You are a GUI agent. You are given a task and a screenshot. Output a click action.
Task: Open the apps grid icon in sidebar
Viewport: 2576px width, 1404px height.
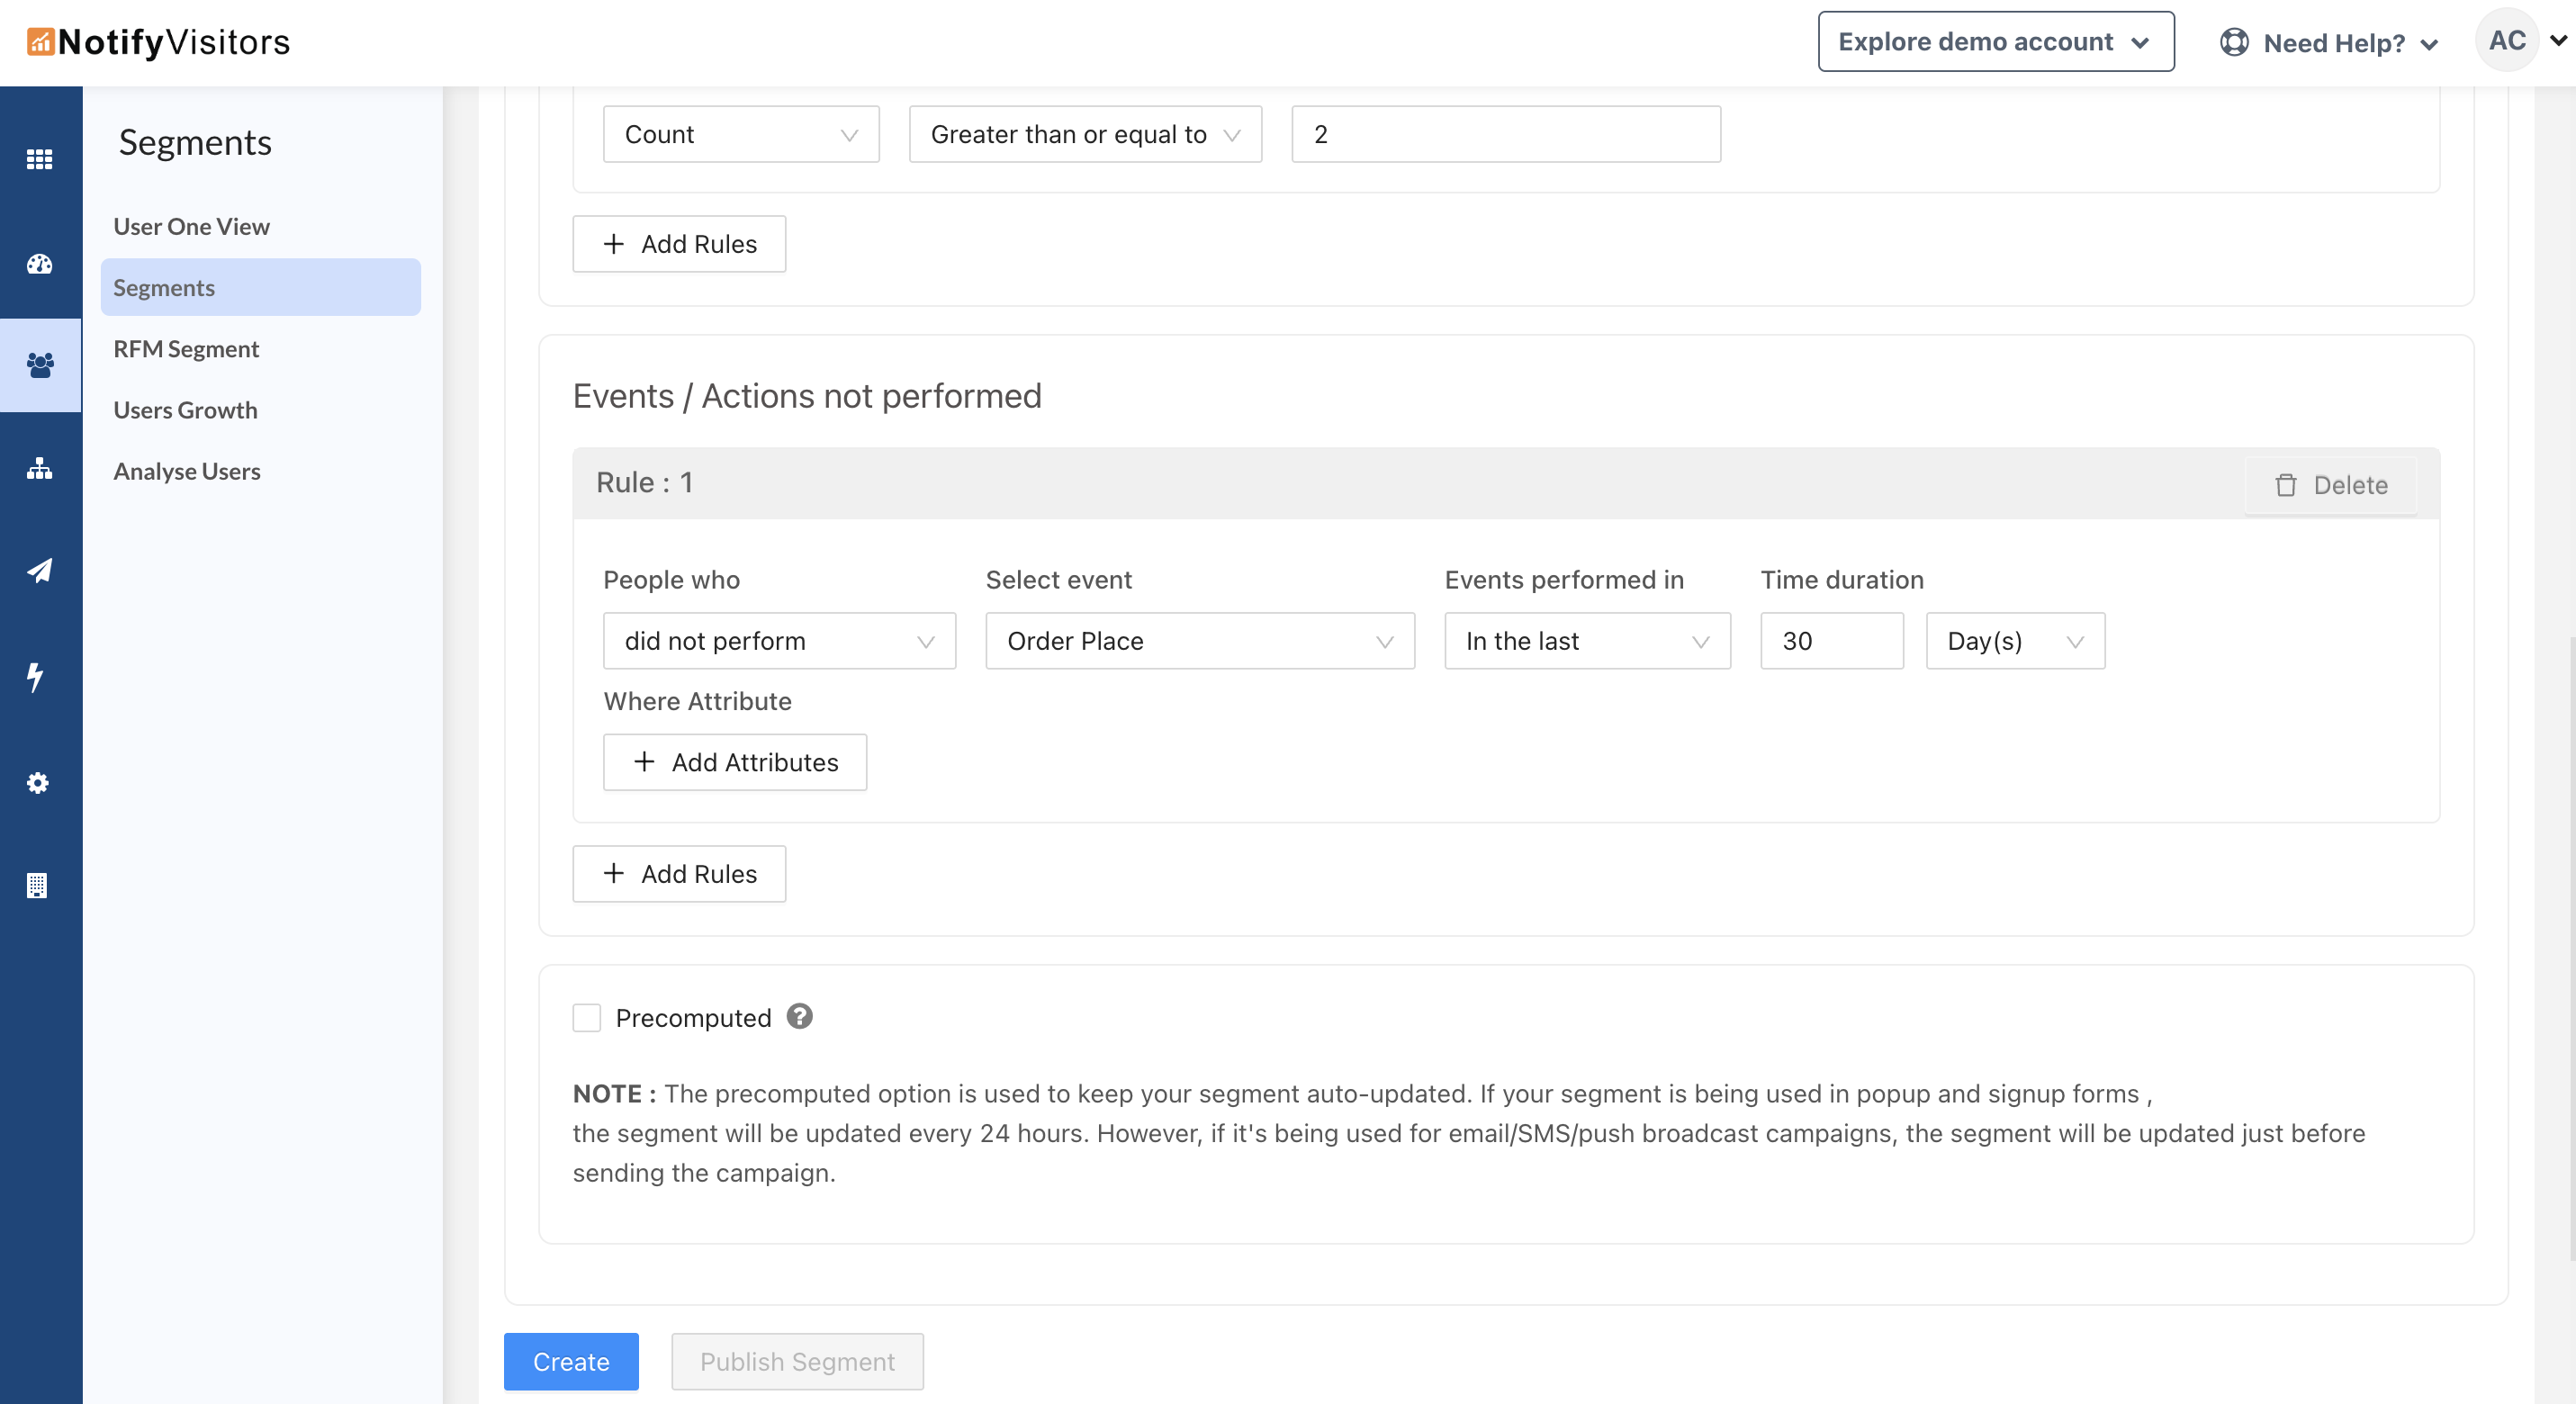click(x=40, y=159)
